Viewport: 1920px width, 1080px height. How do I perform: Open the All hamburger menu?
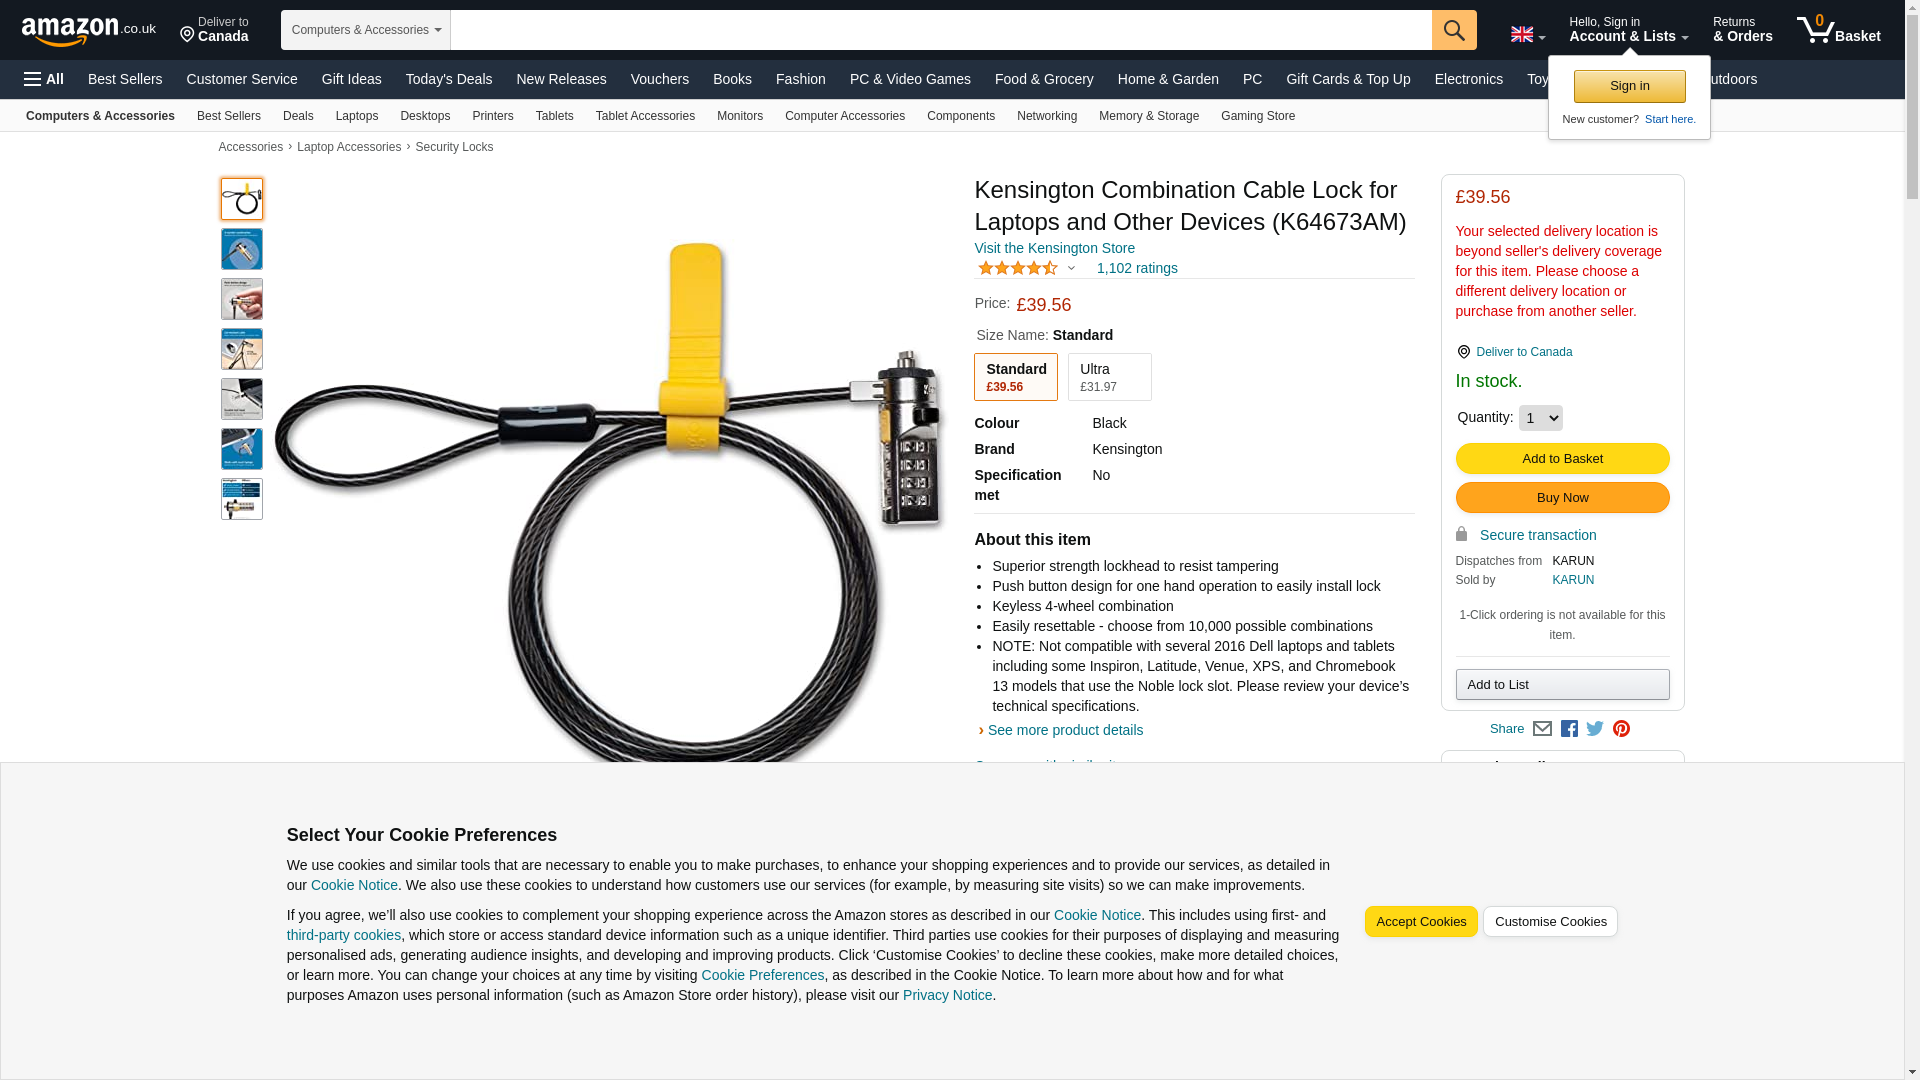pyautogui.click(x=44, y=79)
